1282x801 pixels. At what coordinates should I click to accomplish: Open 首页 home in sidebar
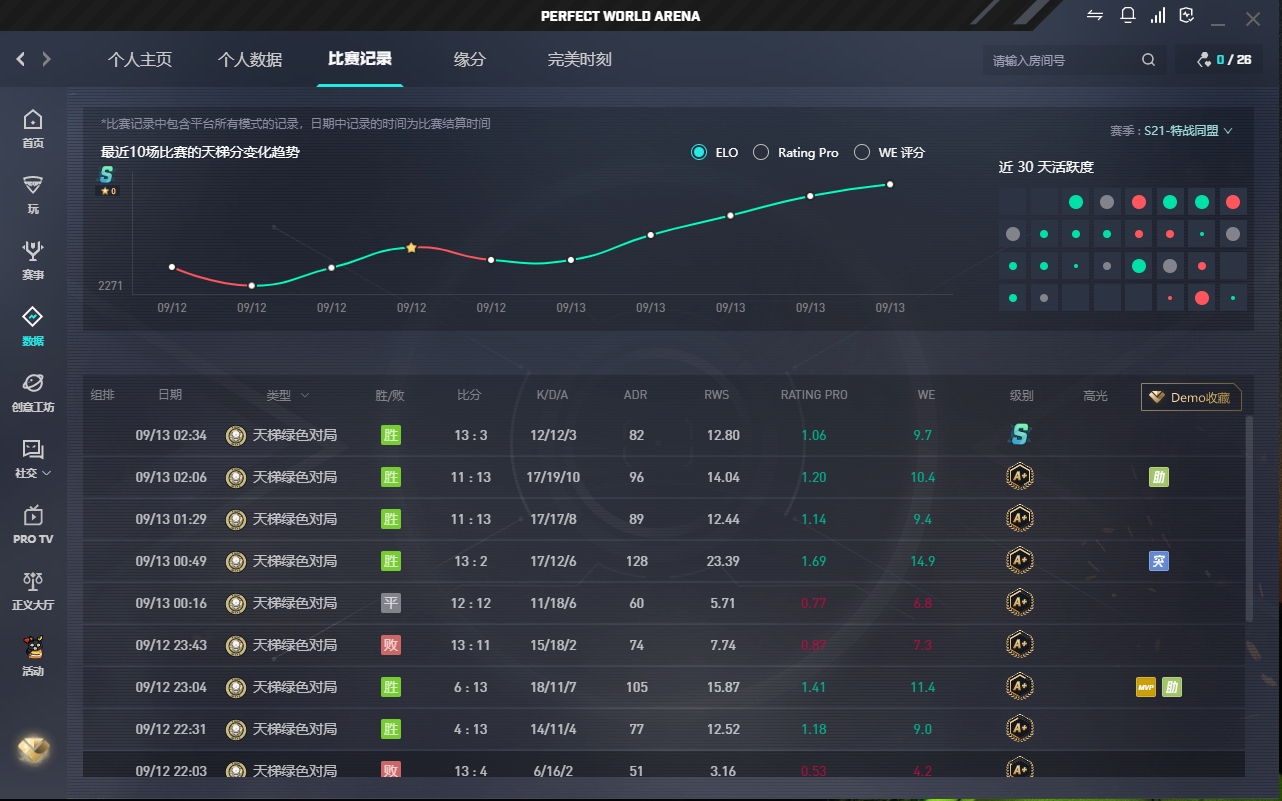pos(33,129)
